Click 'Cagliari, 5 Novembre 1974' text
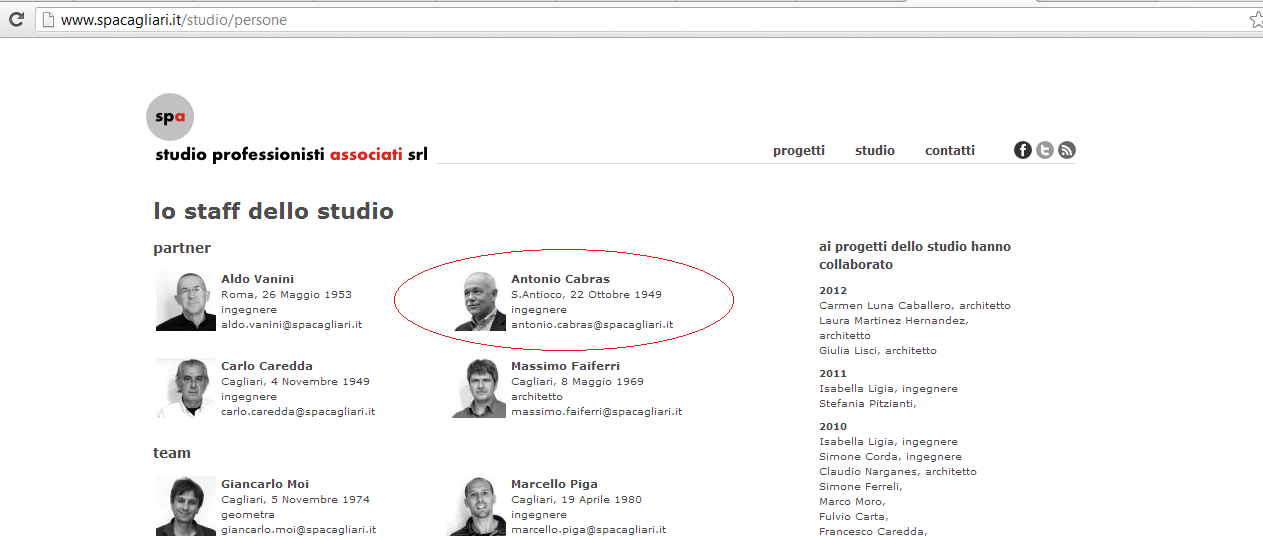The width and height of the screenshot is (1263, 540). [295, 500]
